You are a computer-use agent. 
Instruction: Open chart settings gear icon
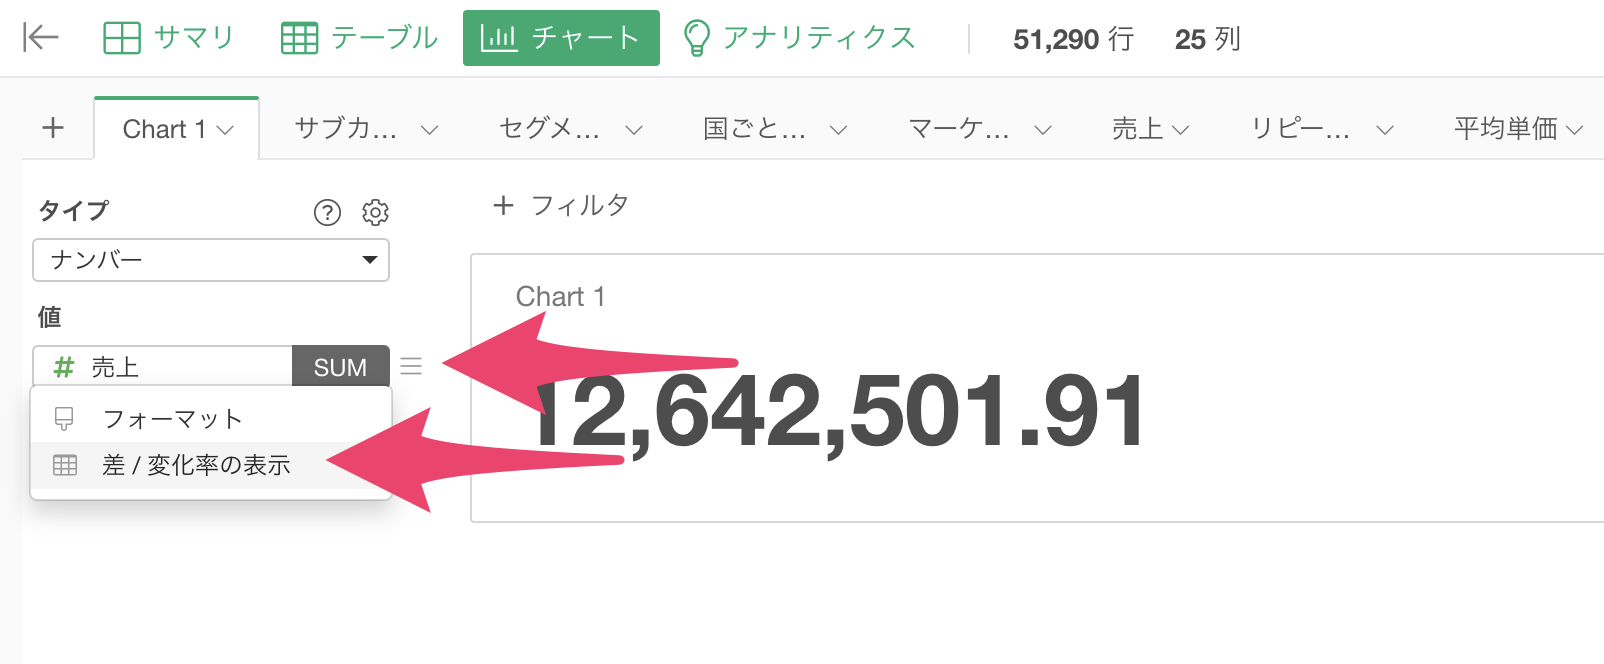[375, 212]
